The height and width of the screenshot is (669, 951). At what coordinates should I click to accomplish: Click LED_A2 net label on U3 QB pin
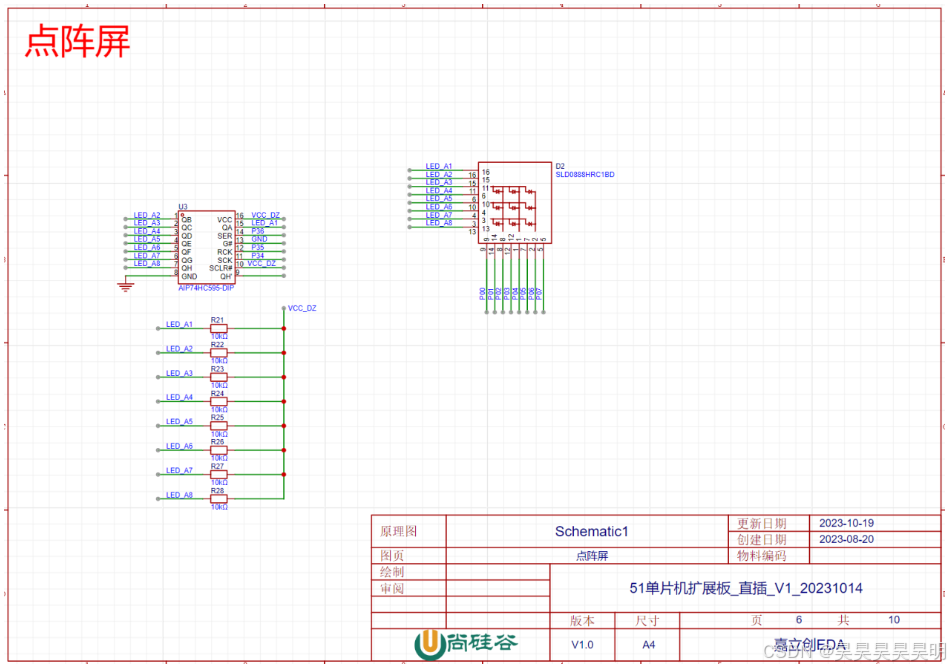147,215
